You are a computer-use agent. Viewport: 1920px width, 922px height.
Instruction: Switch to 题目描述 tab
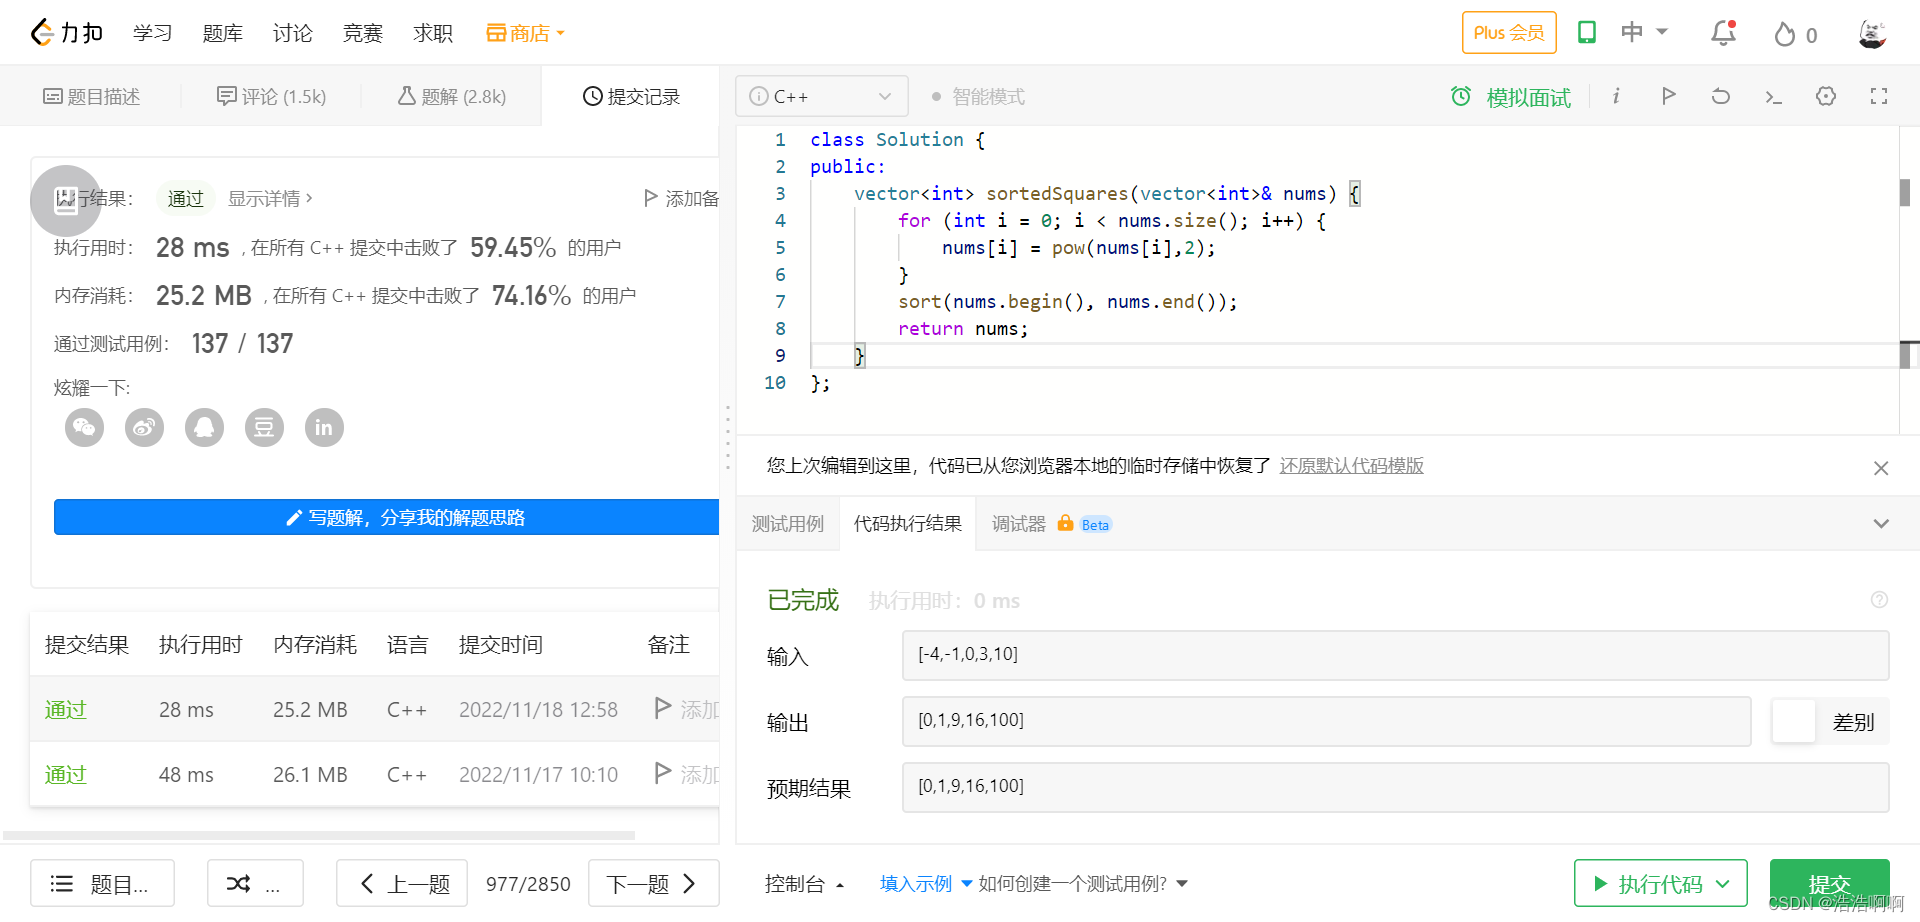point(91,96)
